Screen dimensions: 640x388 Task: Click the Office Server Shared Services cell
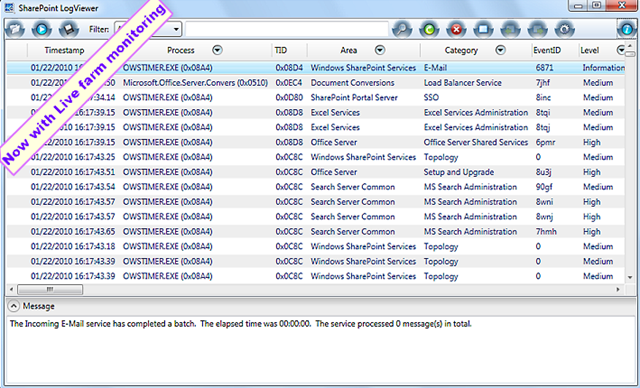coord(476,142)
